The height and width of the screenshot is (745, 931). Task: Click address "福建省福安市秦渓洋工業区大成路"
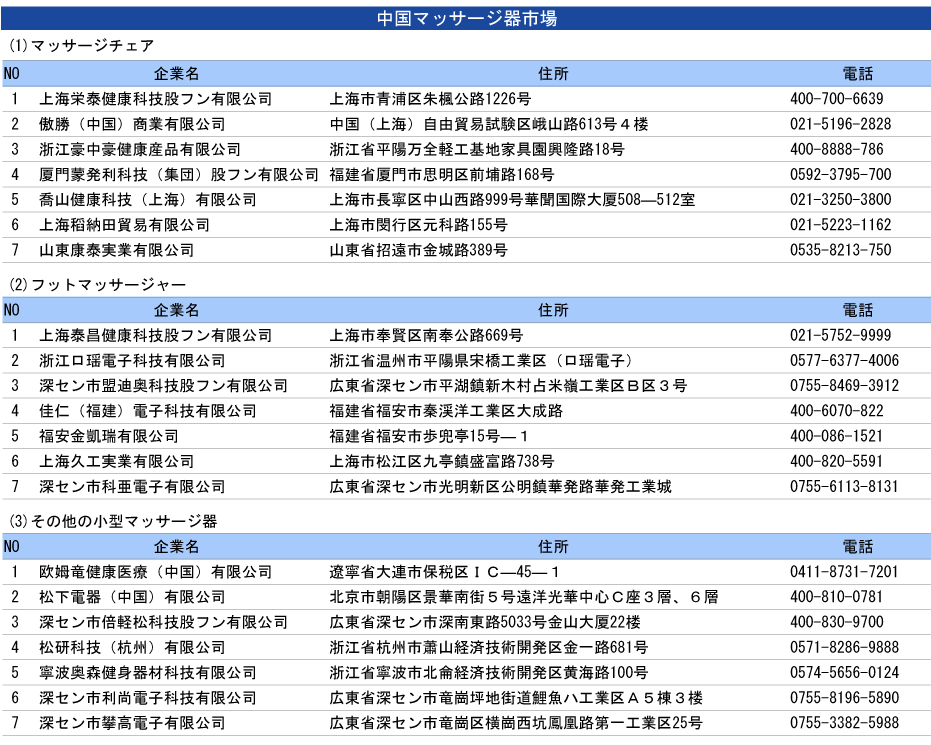pos(446,411)
